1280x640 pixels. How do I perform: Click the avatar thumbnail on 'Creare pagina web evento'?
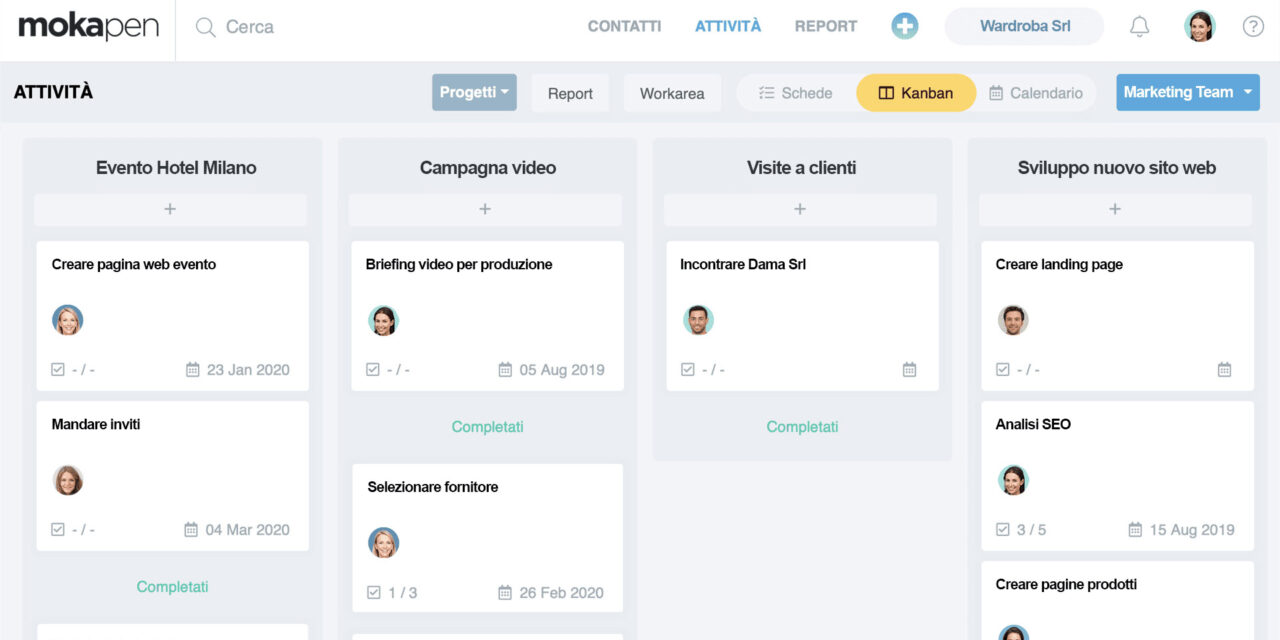coord(68,320)
